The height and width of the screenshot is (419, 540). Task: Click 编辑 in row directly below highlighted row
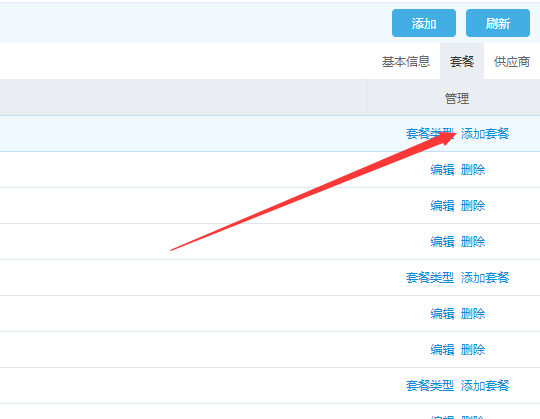point(442,169)
